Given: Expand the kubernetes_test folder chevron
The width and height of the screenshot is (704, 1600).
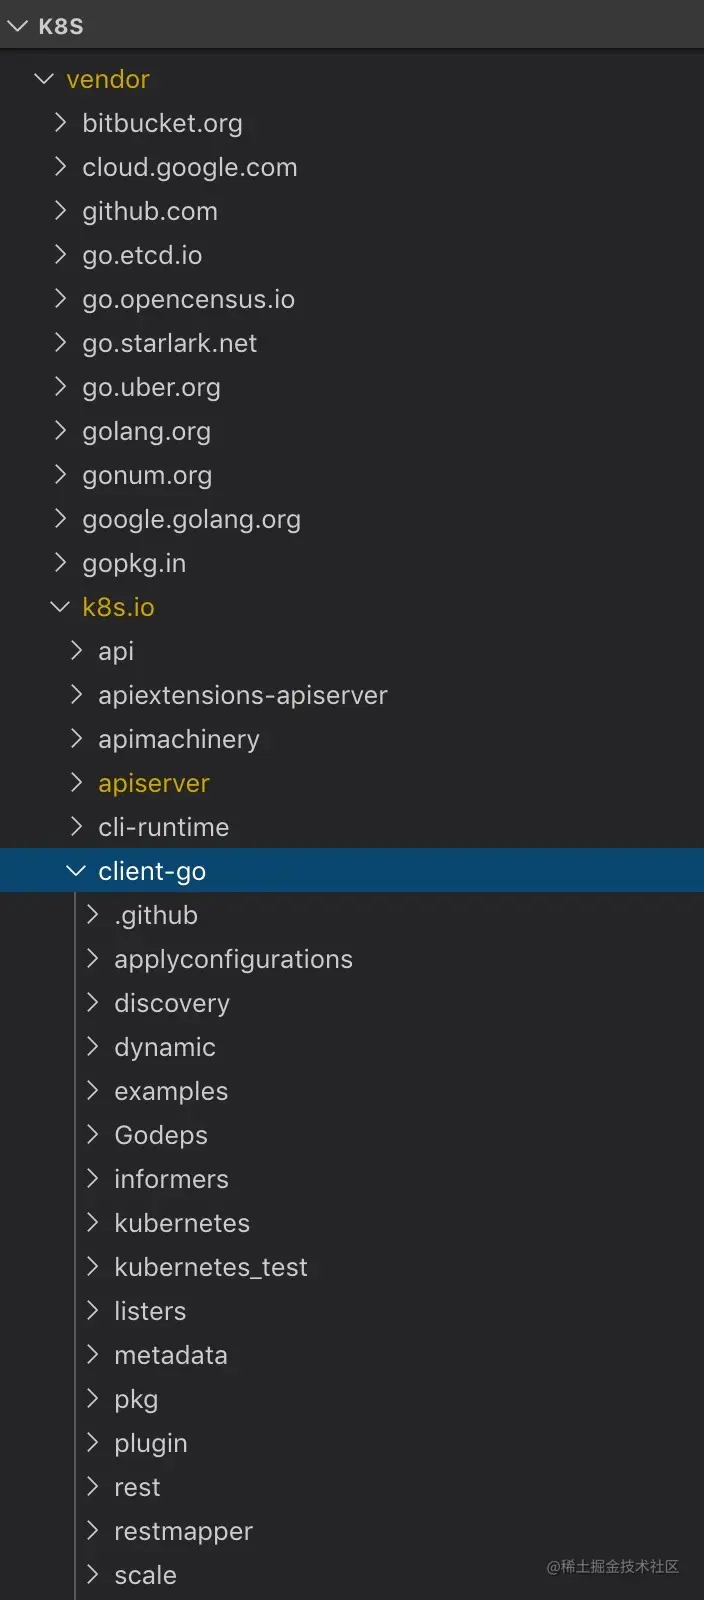Looking at the screenshot, I should [92, 1266].
